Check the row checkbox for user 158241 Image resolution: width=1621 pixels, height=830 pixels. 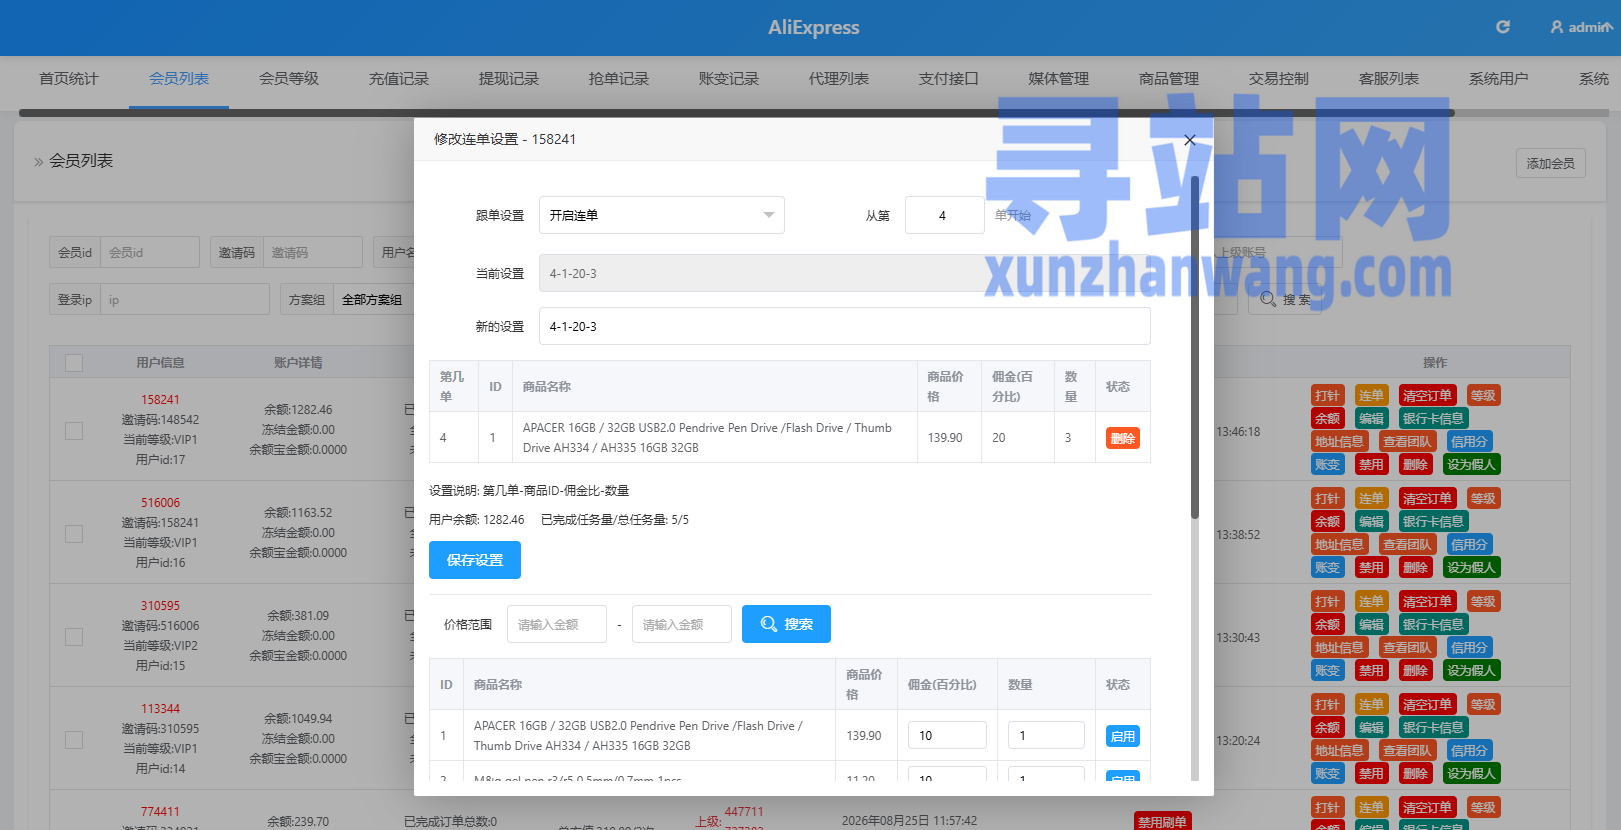tap(74, 431)
